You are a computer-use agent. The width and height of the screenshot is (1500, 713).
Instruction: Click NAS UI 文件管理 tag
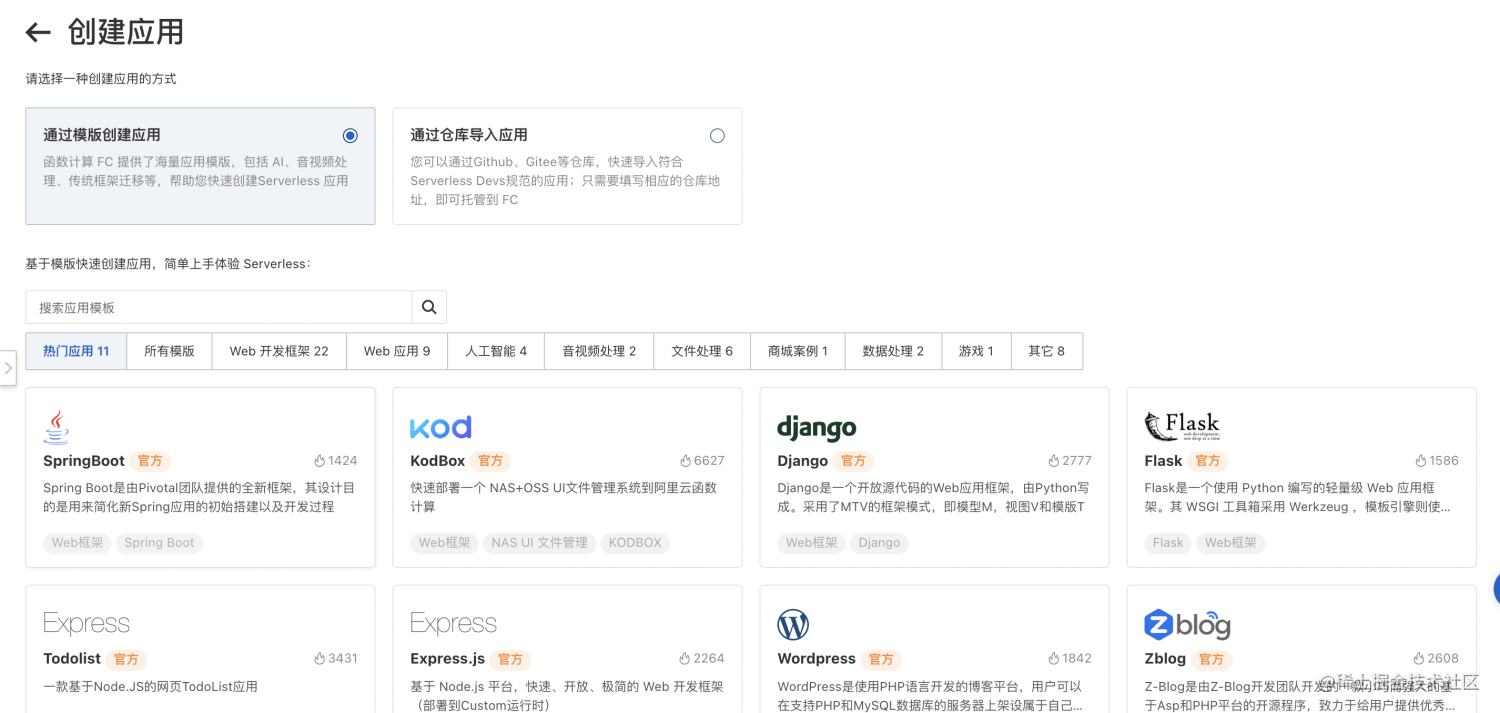(x=539, y=543)
